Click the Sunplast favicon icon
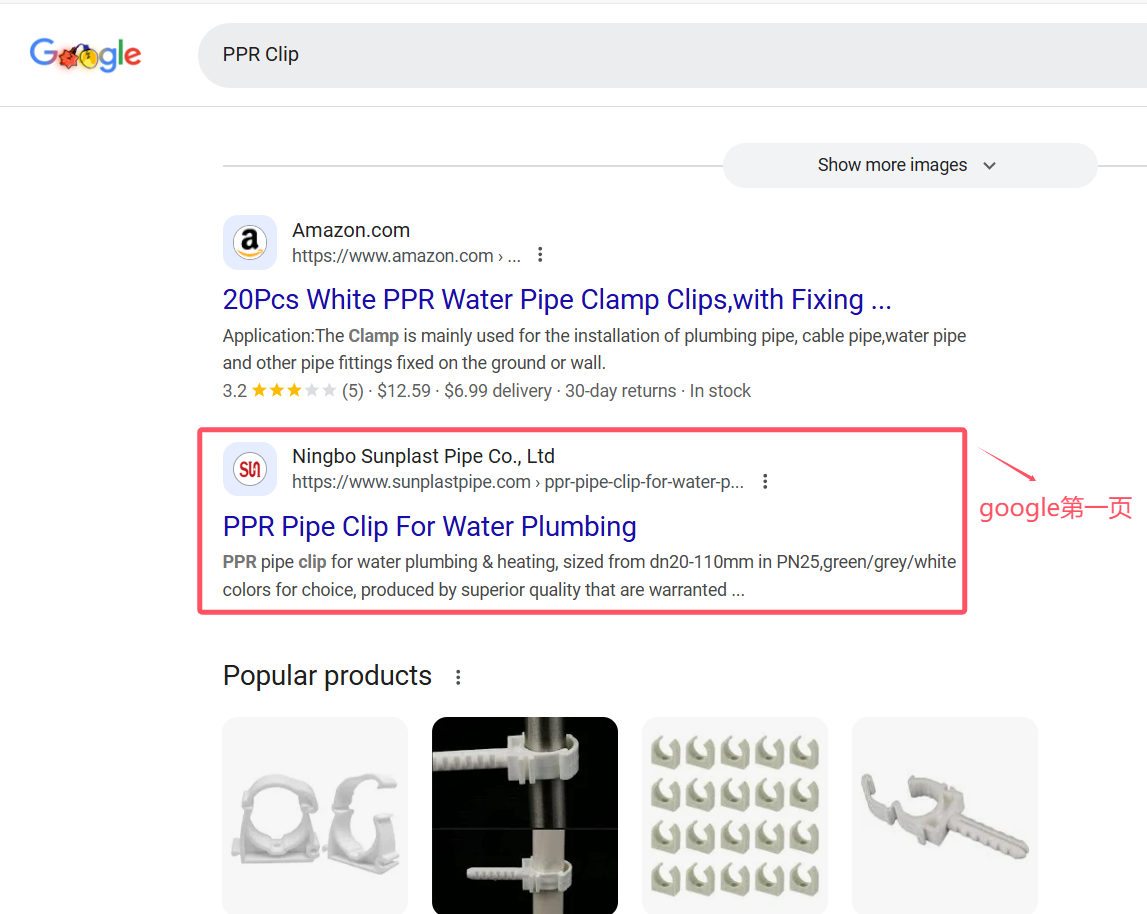 [249, 469]
